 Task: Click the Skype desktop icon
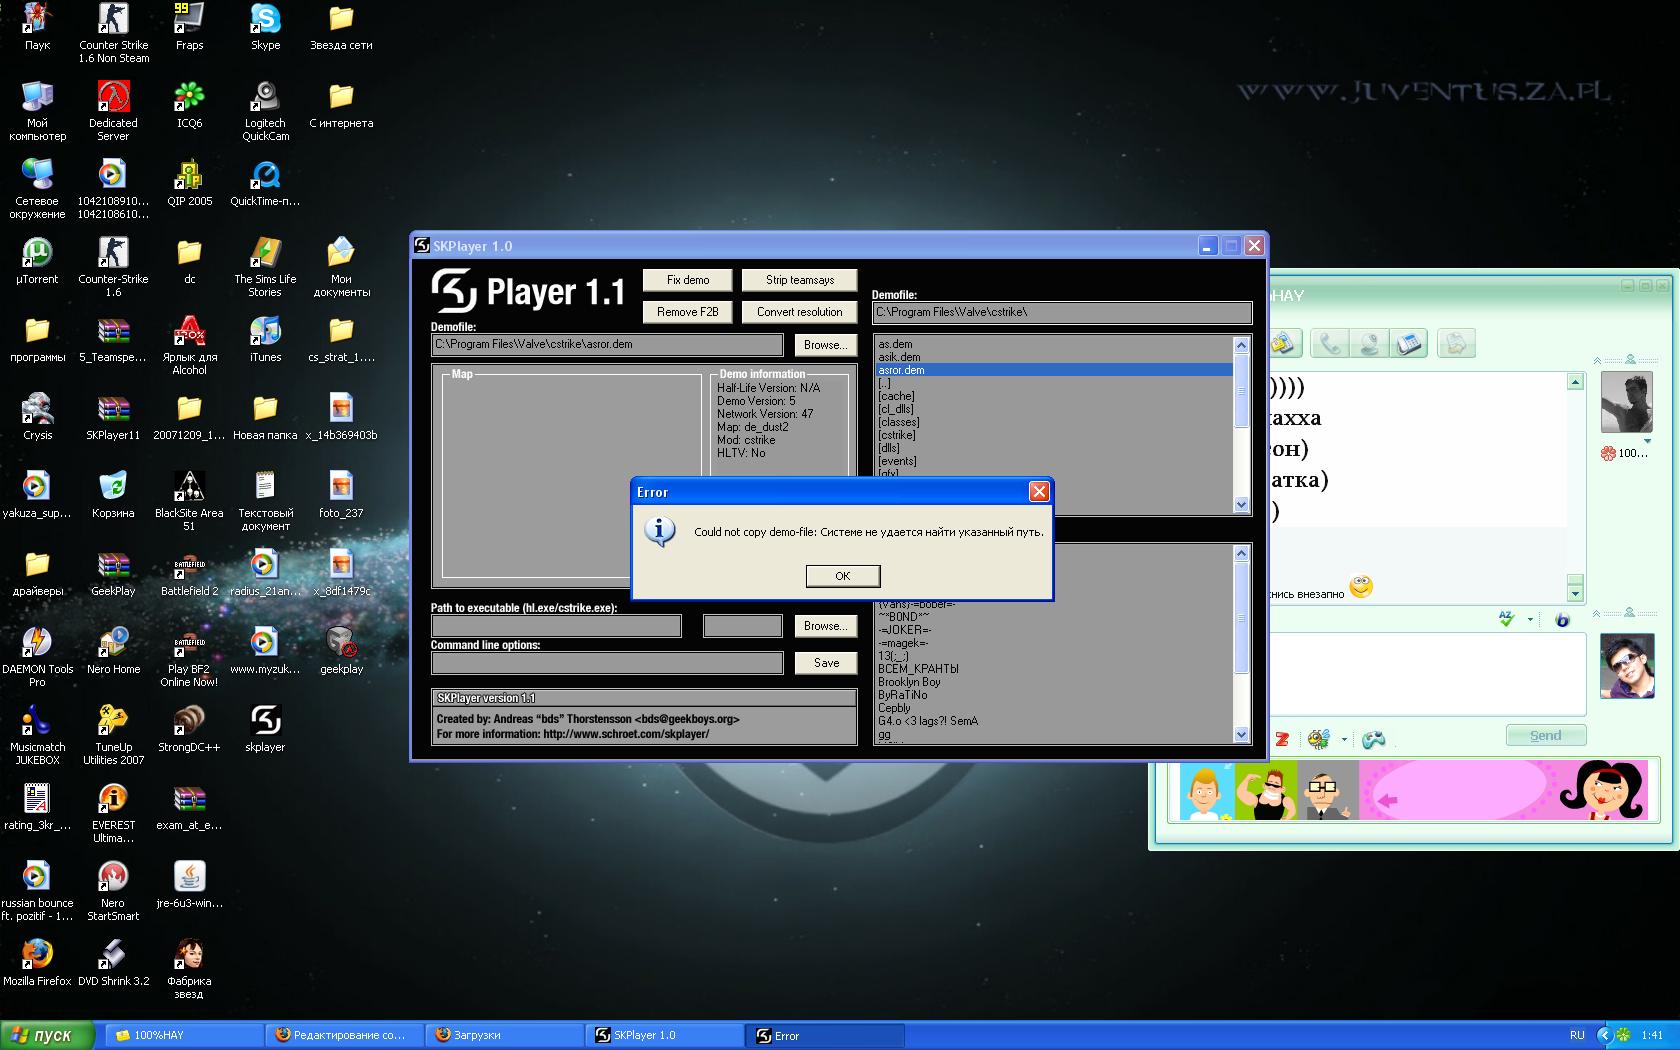[265, 27]
